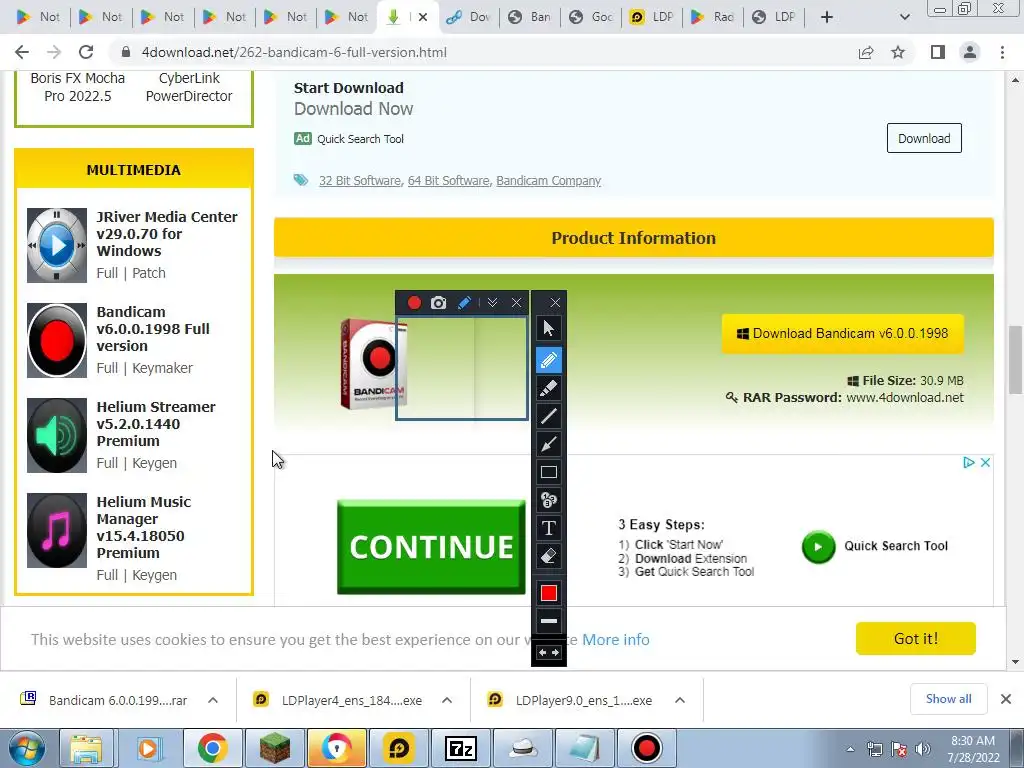The image size is (1024, 768).
Task: Open a new browser tab
Action: tap(827, 17)
